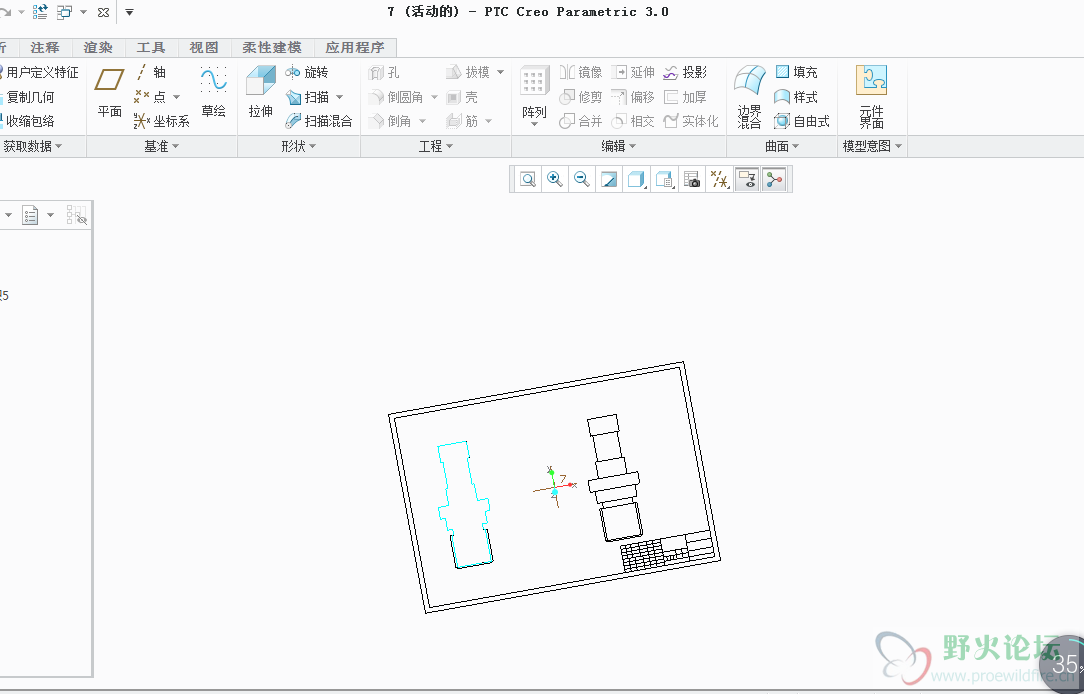Screen dimensions: 1084x694
Task: Click the repaint screen icon
Action: (609, 180)
